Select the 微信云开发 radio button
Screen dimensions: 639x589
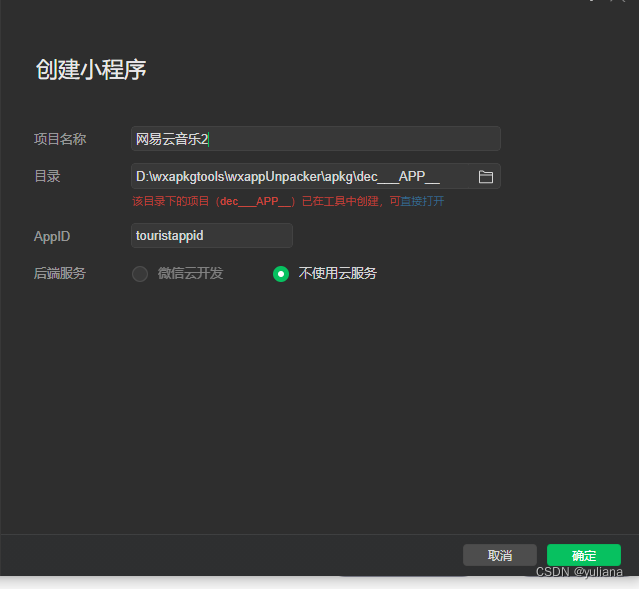140,274
